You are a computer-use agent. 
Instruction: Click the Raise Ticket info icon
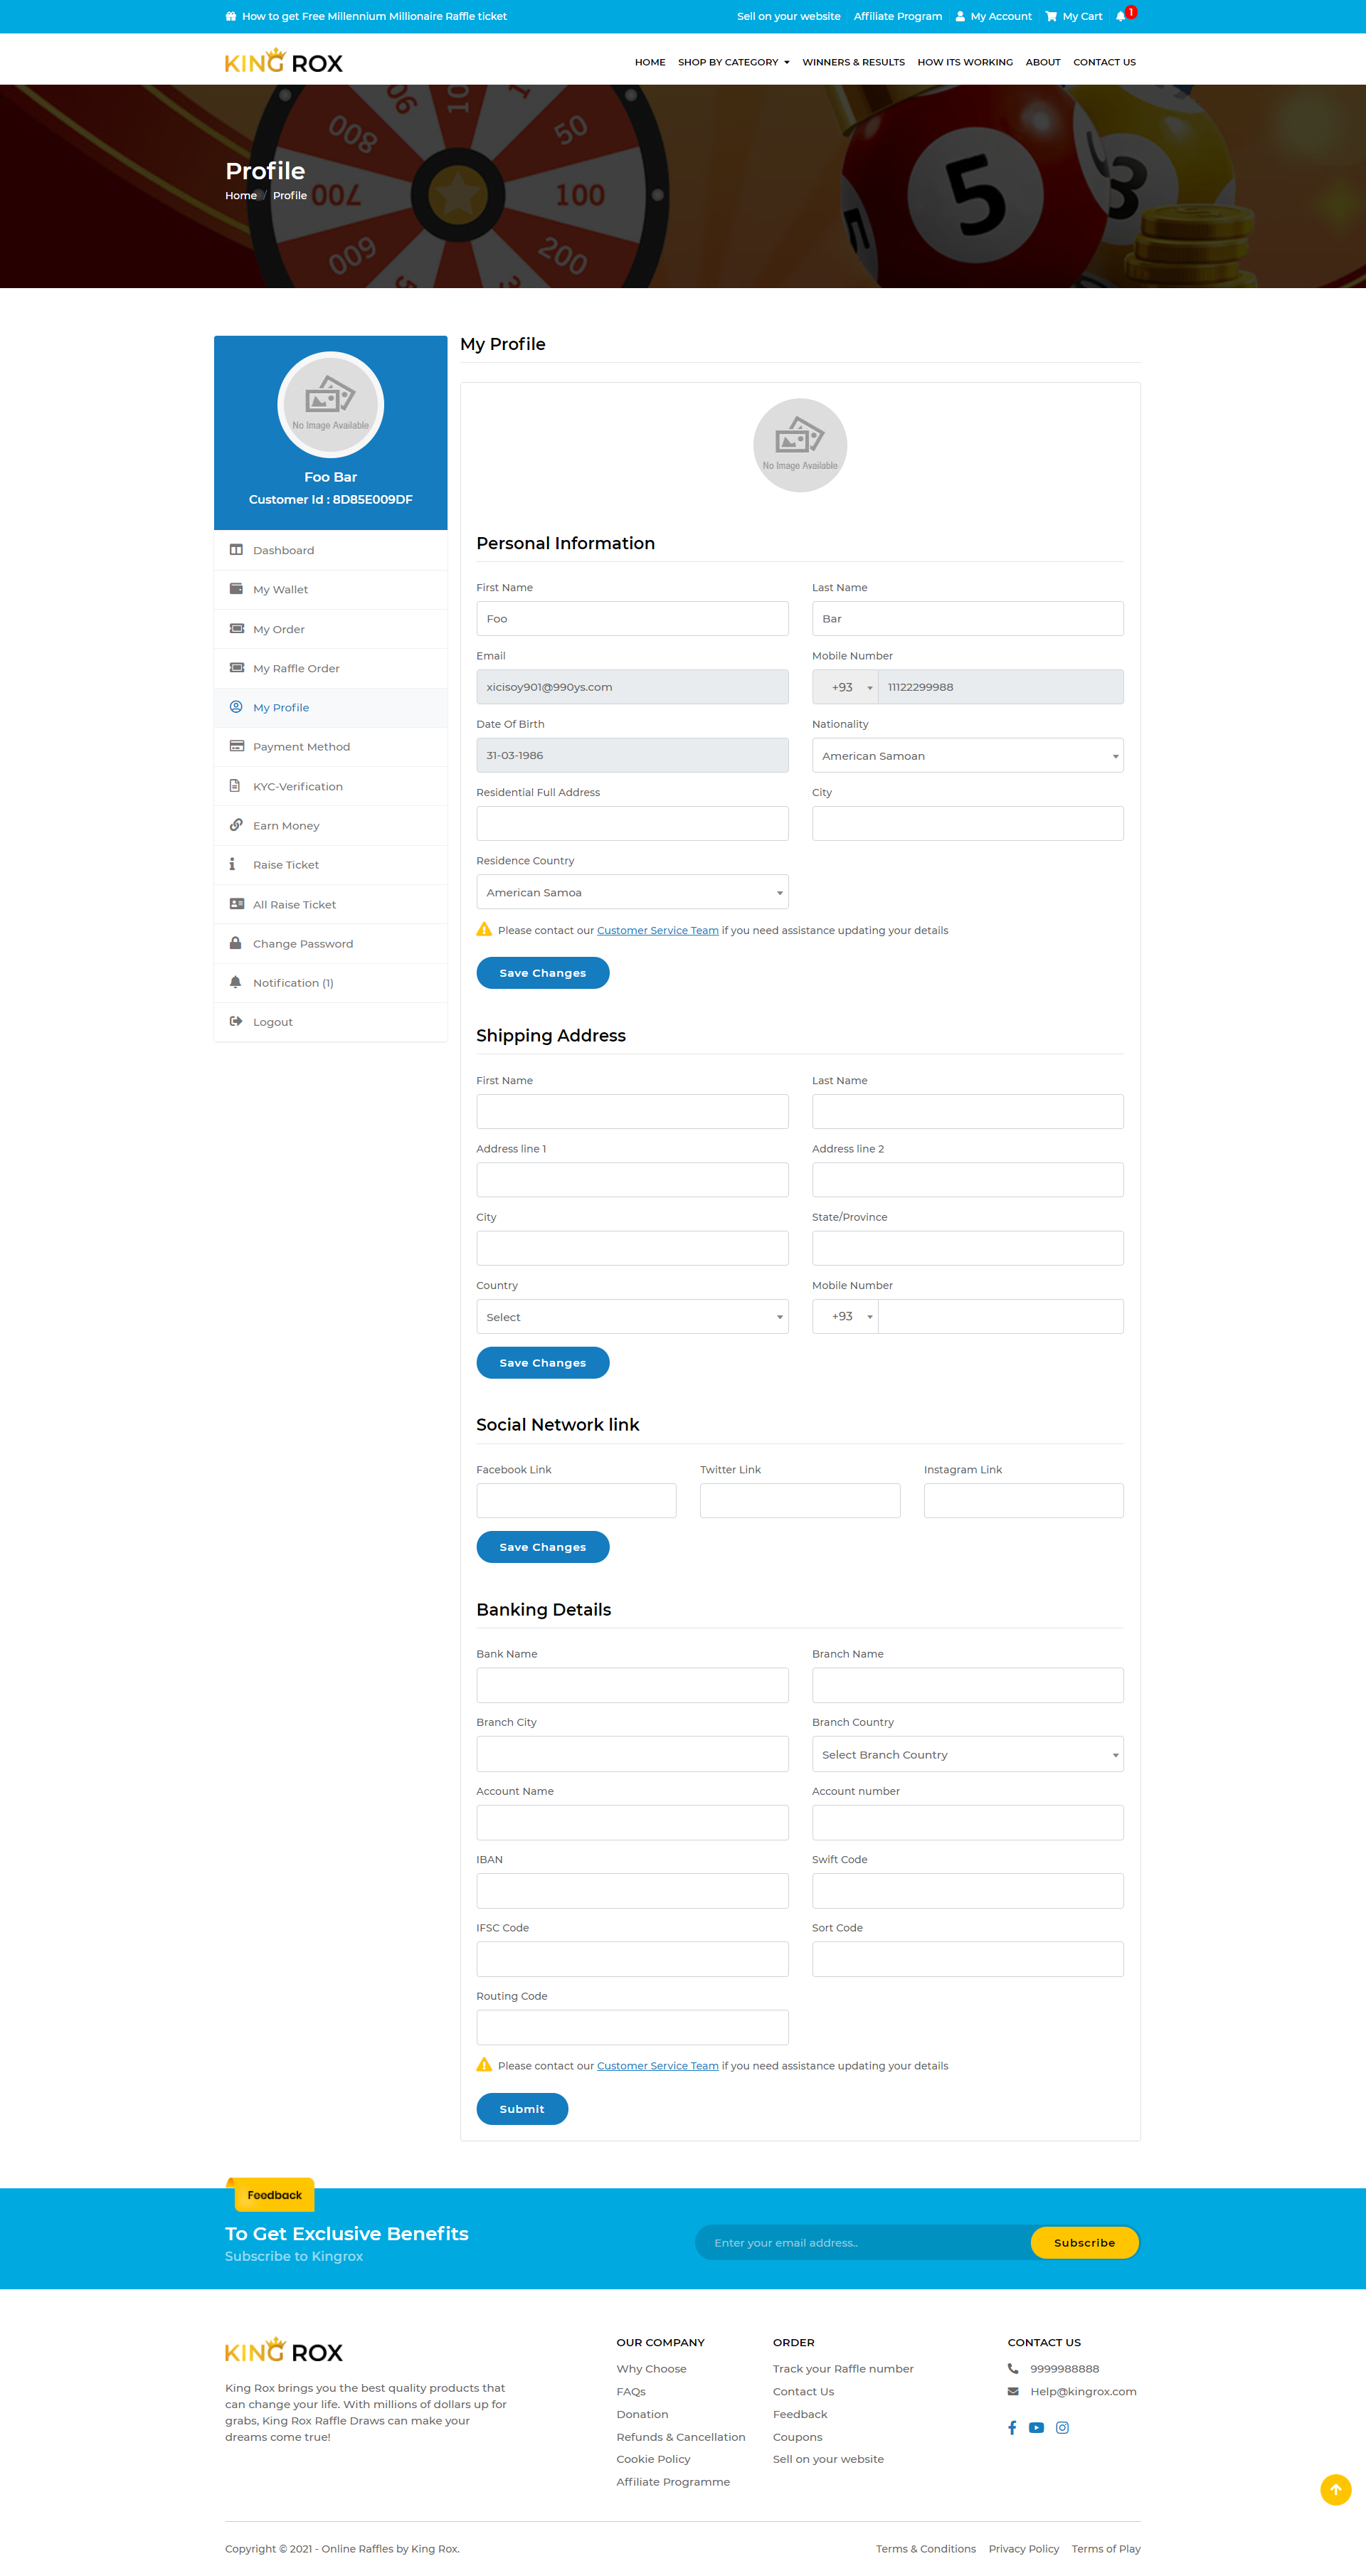pos(232,864)
